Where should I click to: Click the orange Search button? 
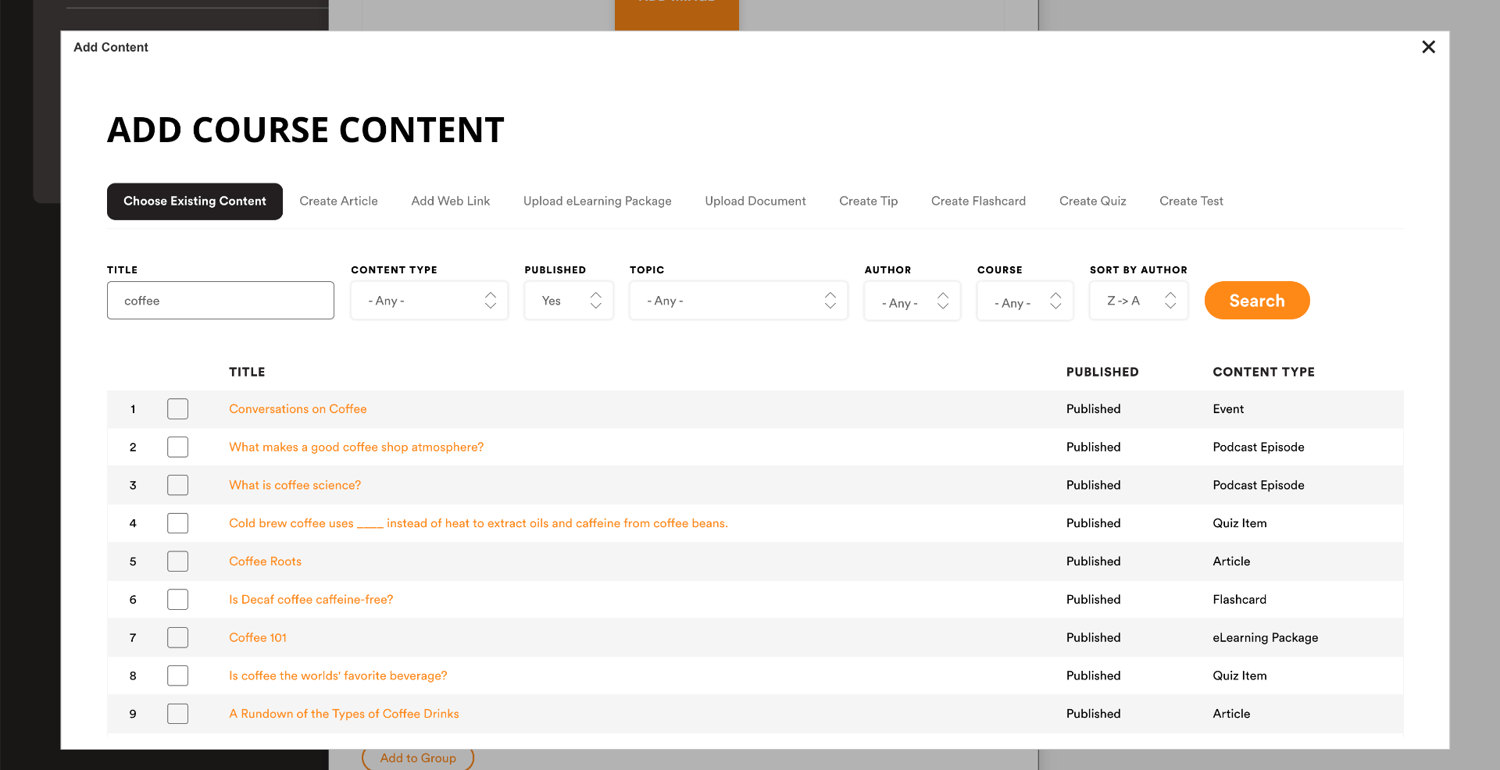pos(1256,301)
